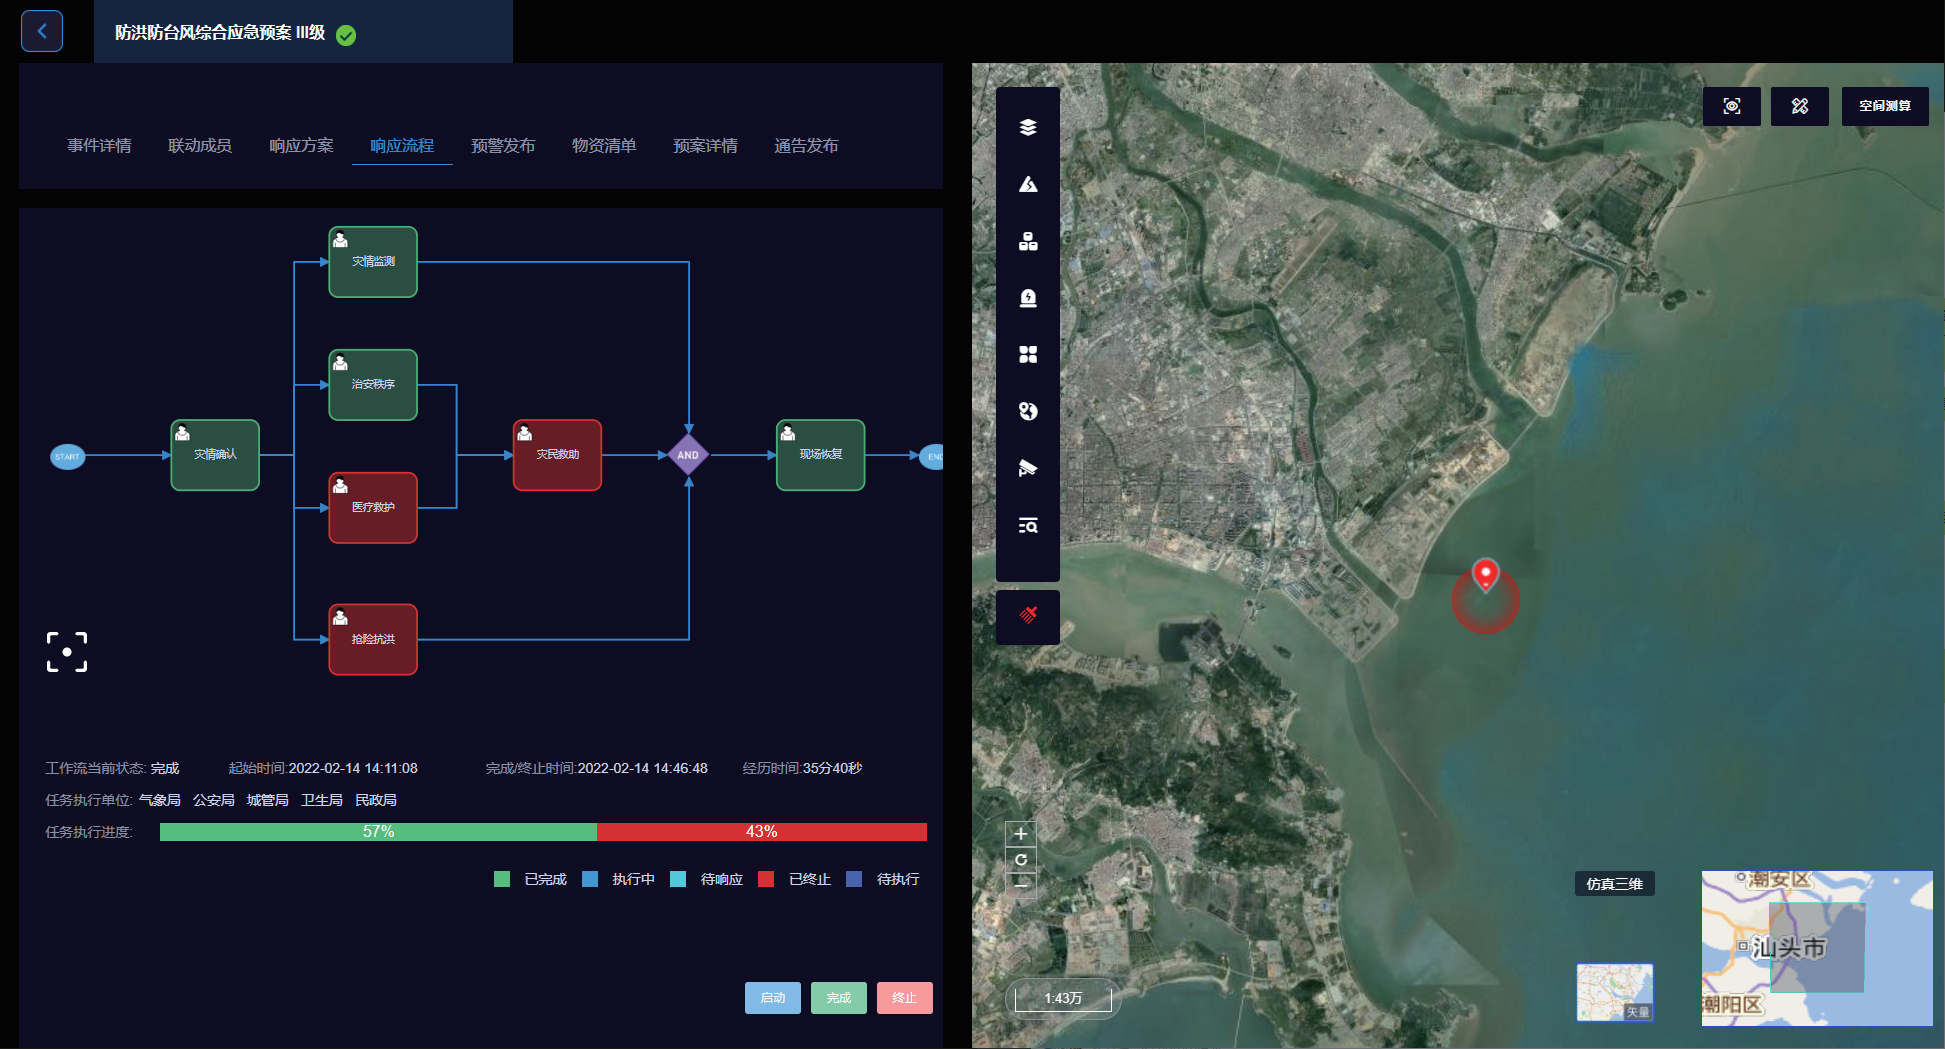Click the surveillance camera icon in map sidebar
This screenshot has width=1945, height=1049.
point(1027,468)
